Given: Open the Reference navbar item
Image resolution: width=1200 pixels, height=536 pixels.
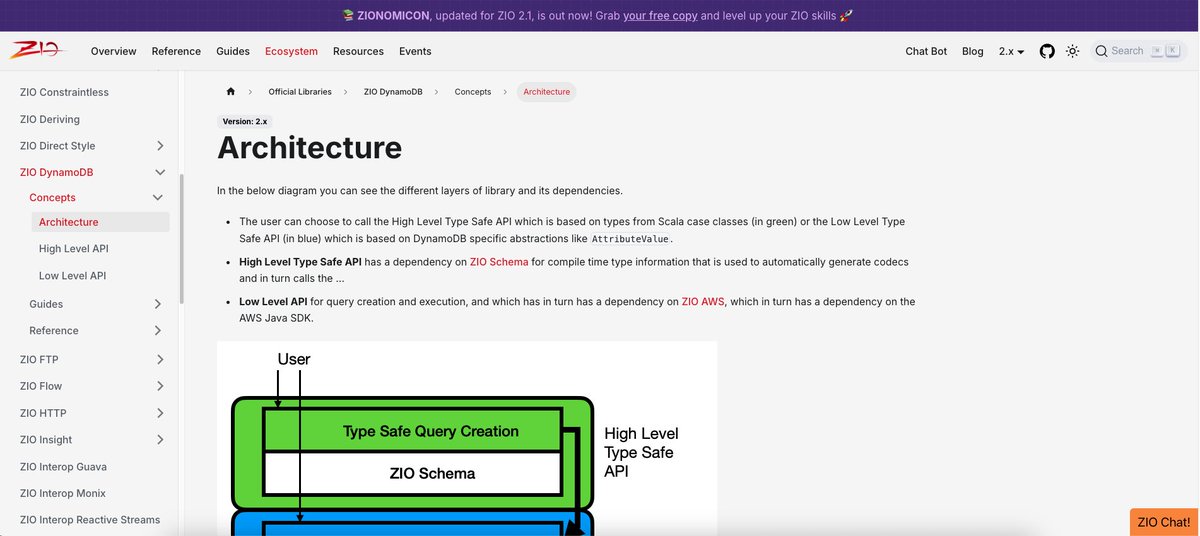Looking at the screenshot, I should (x=176, y=51).
